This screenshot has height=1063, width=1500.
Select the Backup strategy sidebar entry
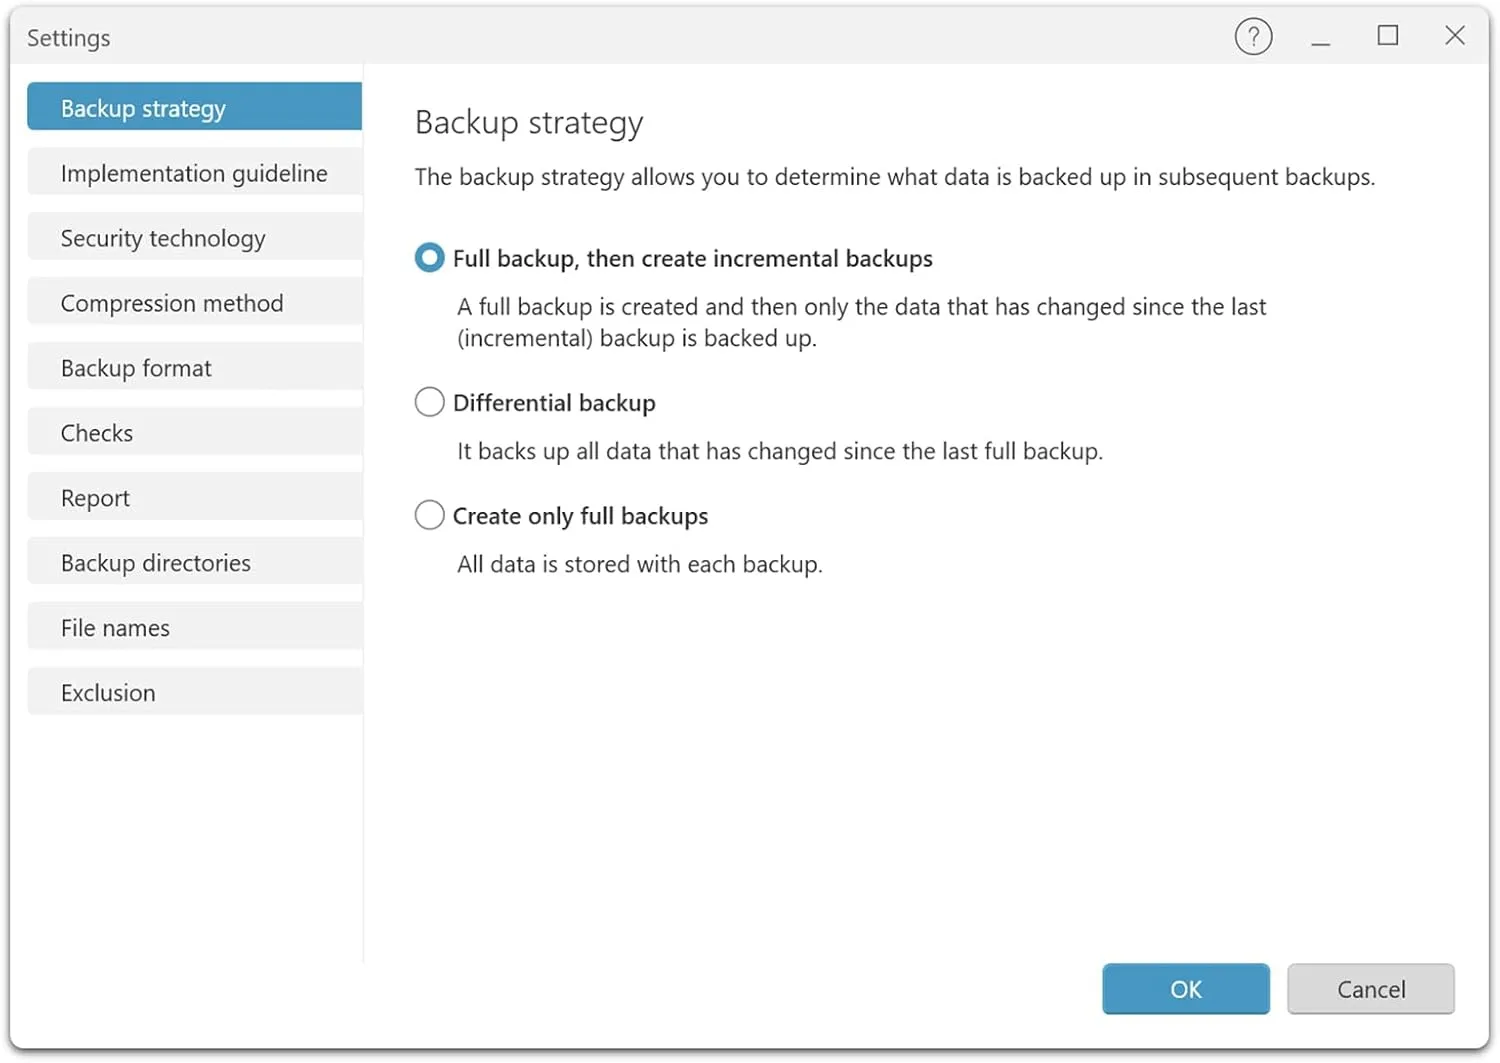[193, 107]
